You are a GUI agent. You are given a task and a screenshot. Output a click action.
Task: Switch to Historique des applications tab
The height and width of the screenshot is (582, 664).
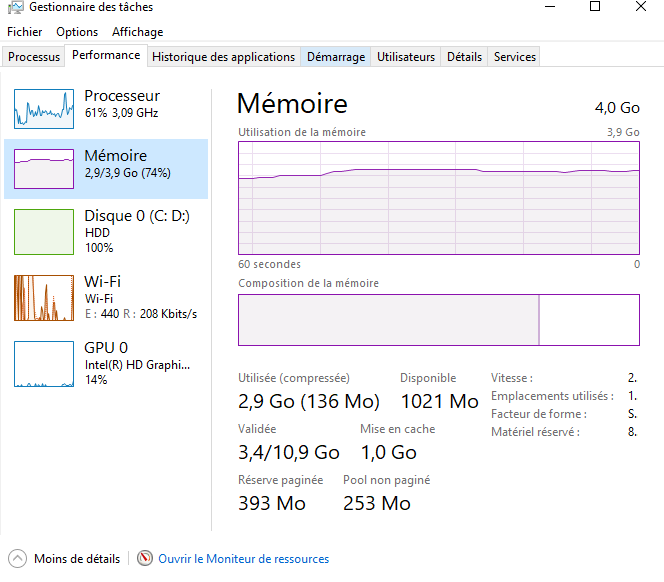tap(223, 57)
